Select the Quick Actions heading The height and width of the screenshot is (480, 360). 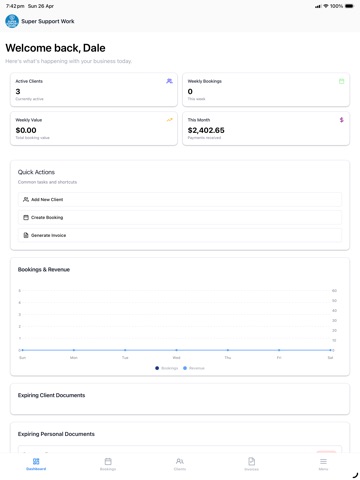36,172
